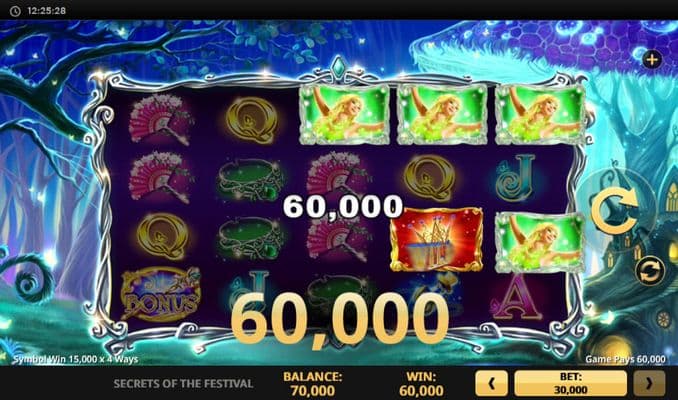Open the plus menu icon at top right
678x400 pixels.
point(652,59)
